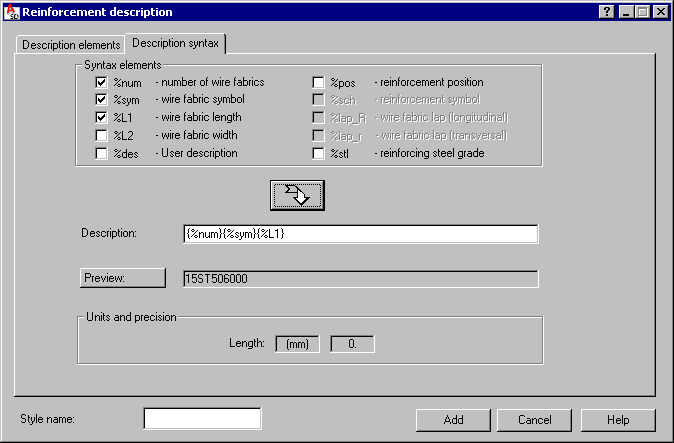Click the 'wire fabric width' label text
This screenshot has width=674, height=443.
pos(199,135)
